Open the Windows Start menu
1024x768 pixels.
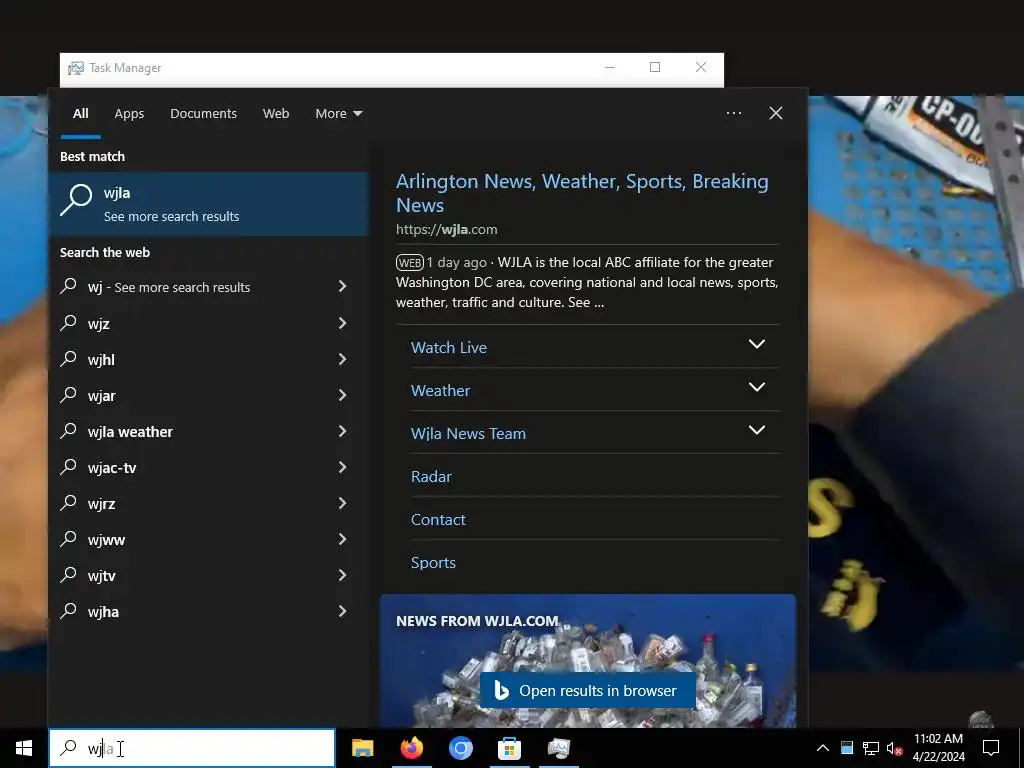24,748
